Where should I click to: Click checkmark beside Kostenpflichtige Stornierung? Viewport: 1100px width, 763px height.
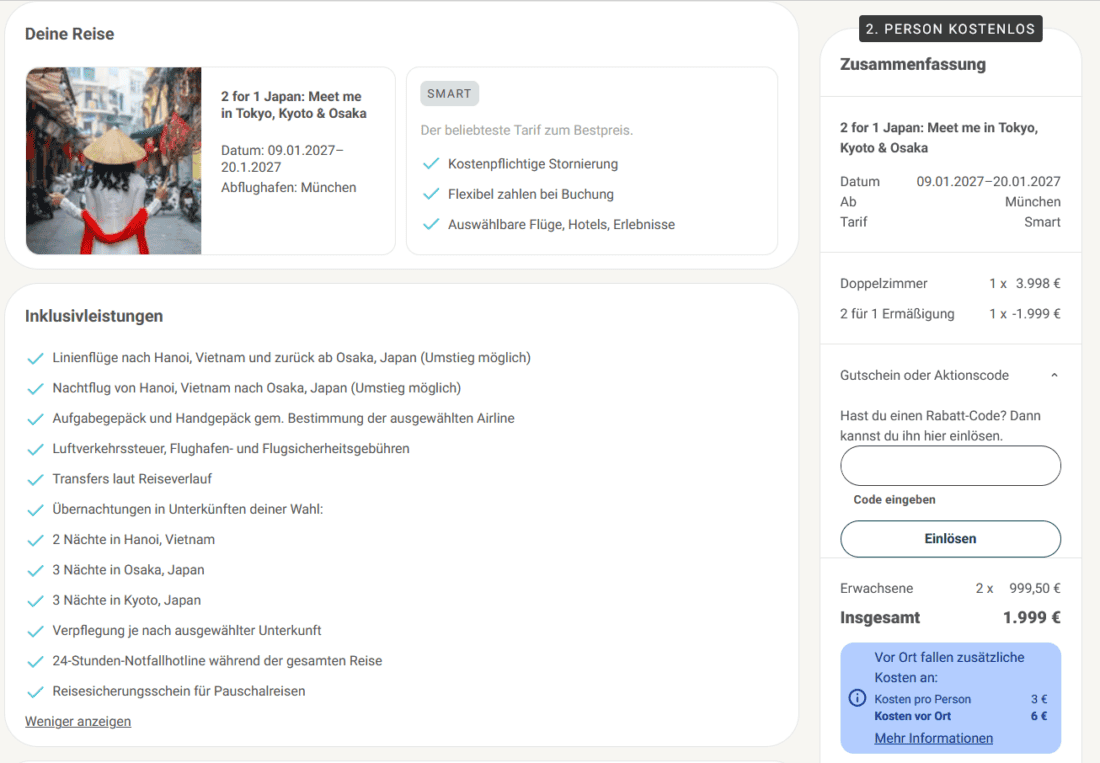pyautogui.click(x=431, y=163)
